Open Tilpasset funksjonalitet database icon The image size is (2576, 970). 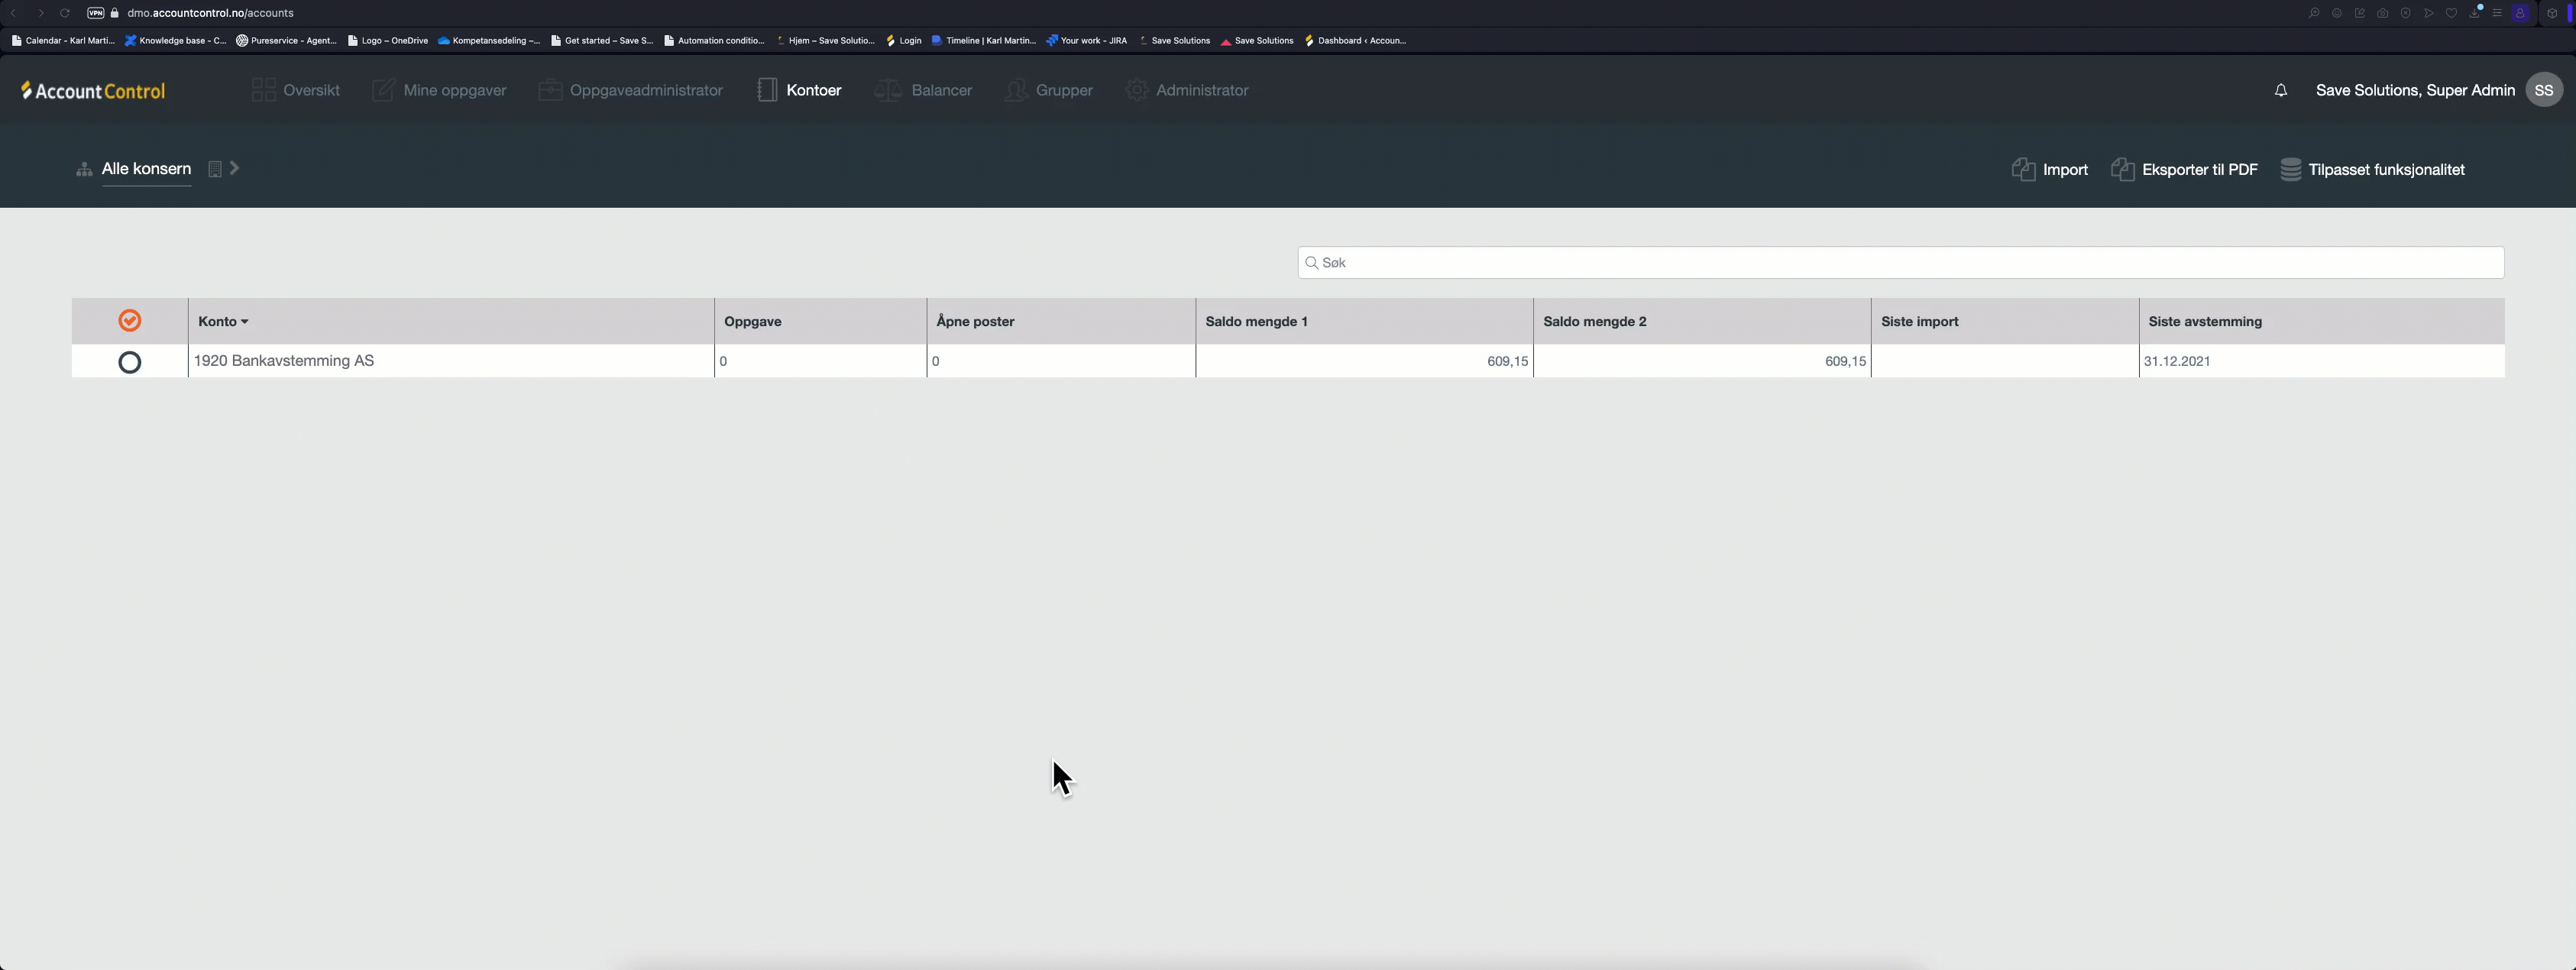pyautogui.click(x=2290, y=169)
